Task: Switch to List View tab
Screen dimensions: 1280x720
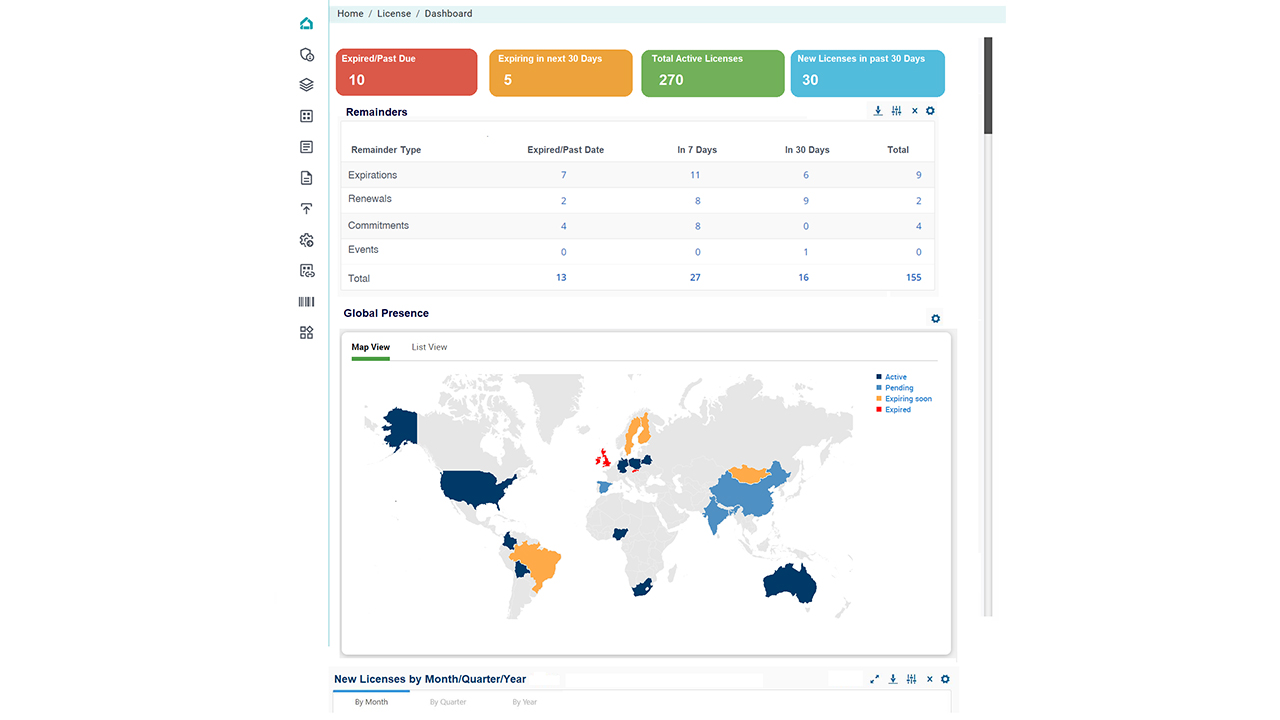Action: (x=429, y=347)
